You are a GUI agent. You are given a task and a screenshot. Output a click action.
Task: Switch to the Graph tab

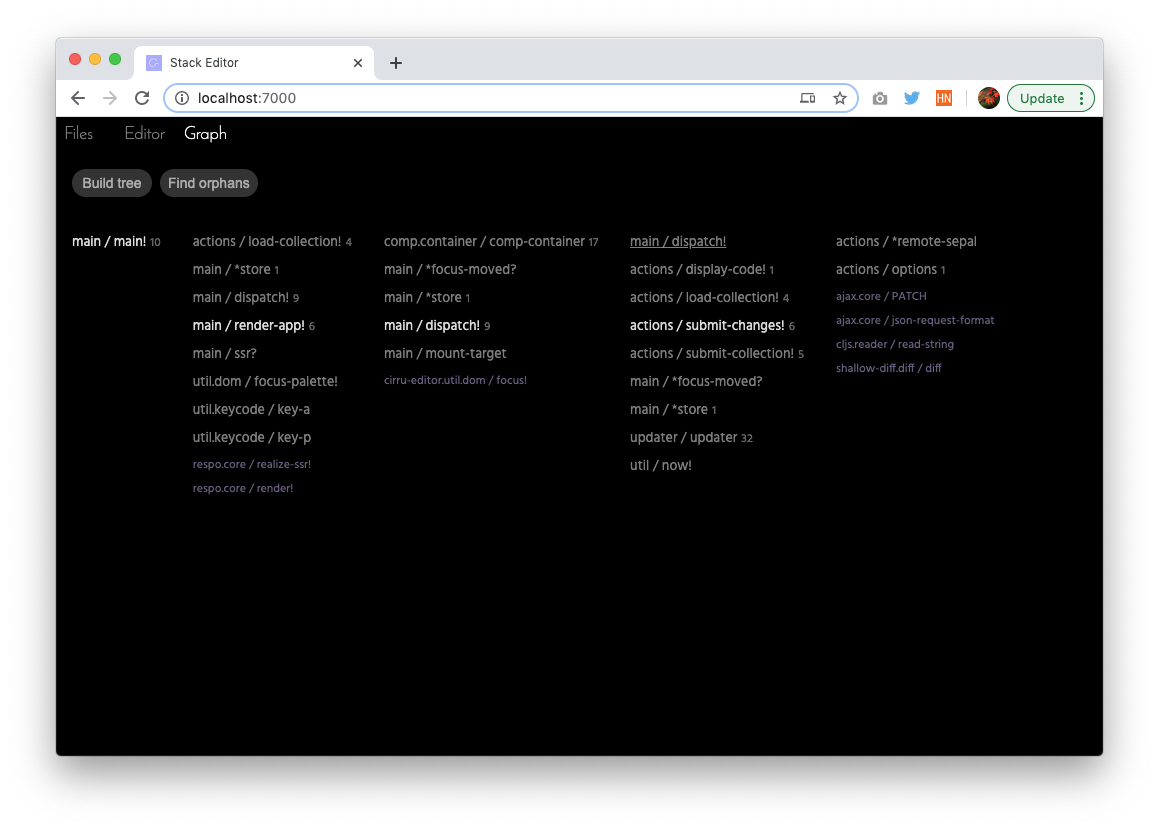pyautogui.click(x=205, y=134)
